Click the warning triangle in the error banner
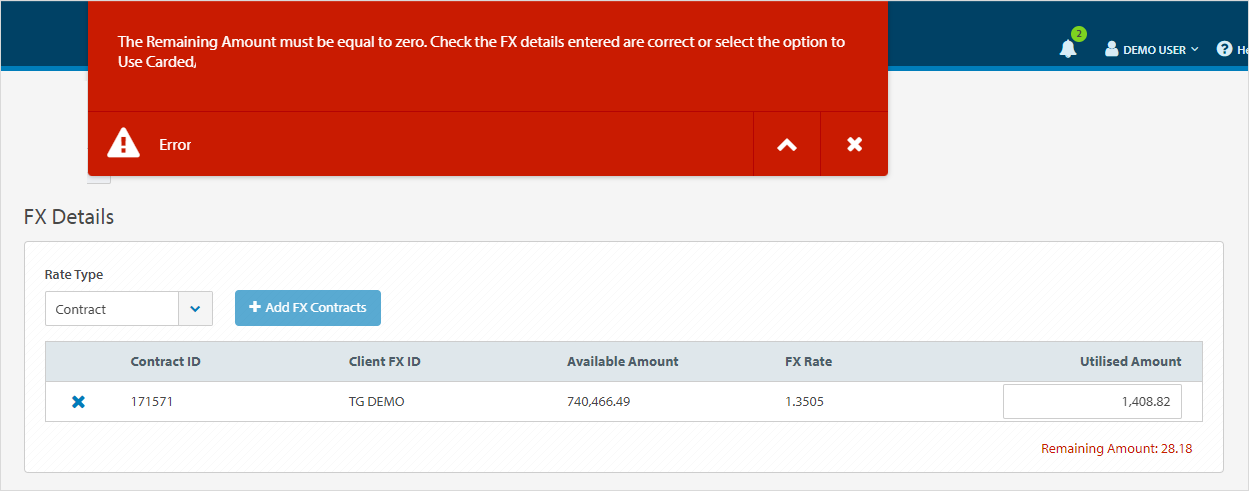Viewport: 1249px width, 491px height. (124, 144)
